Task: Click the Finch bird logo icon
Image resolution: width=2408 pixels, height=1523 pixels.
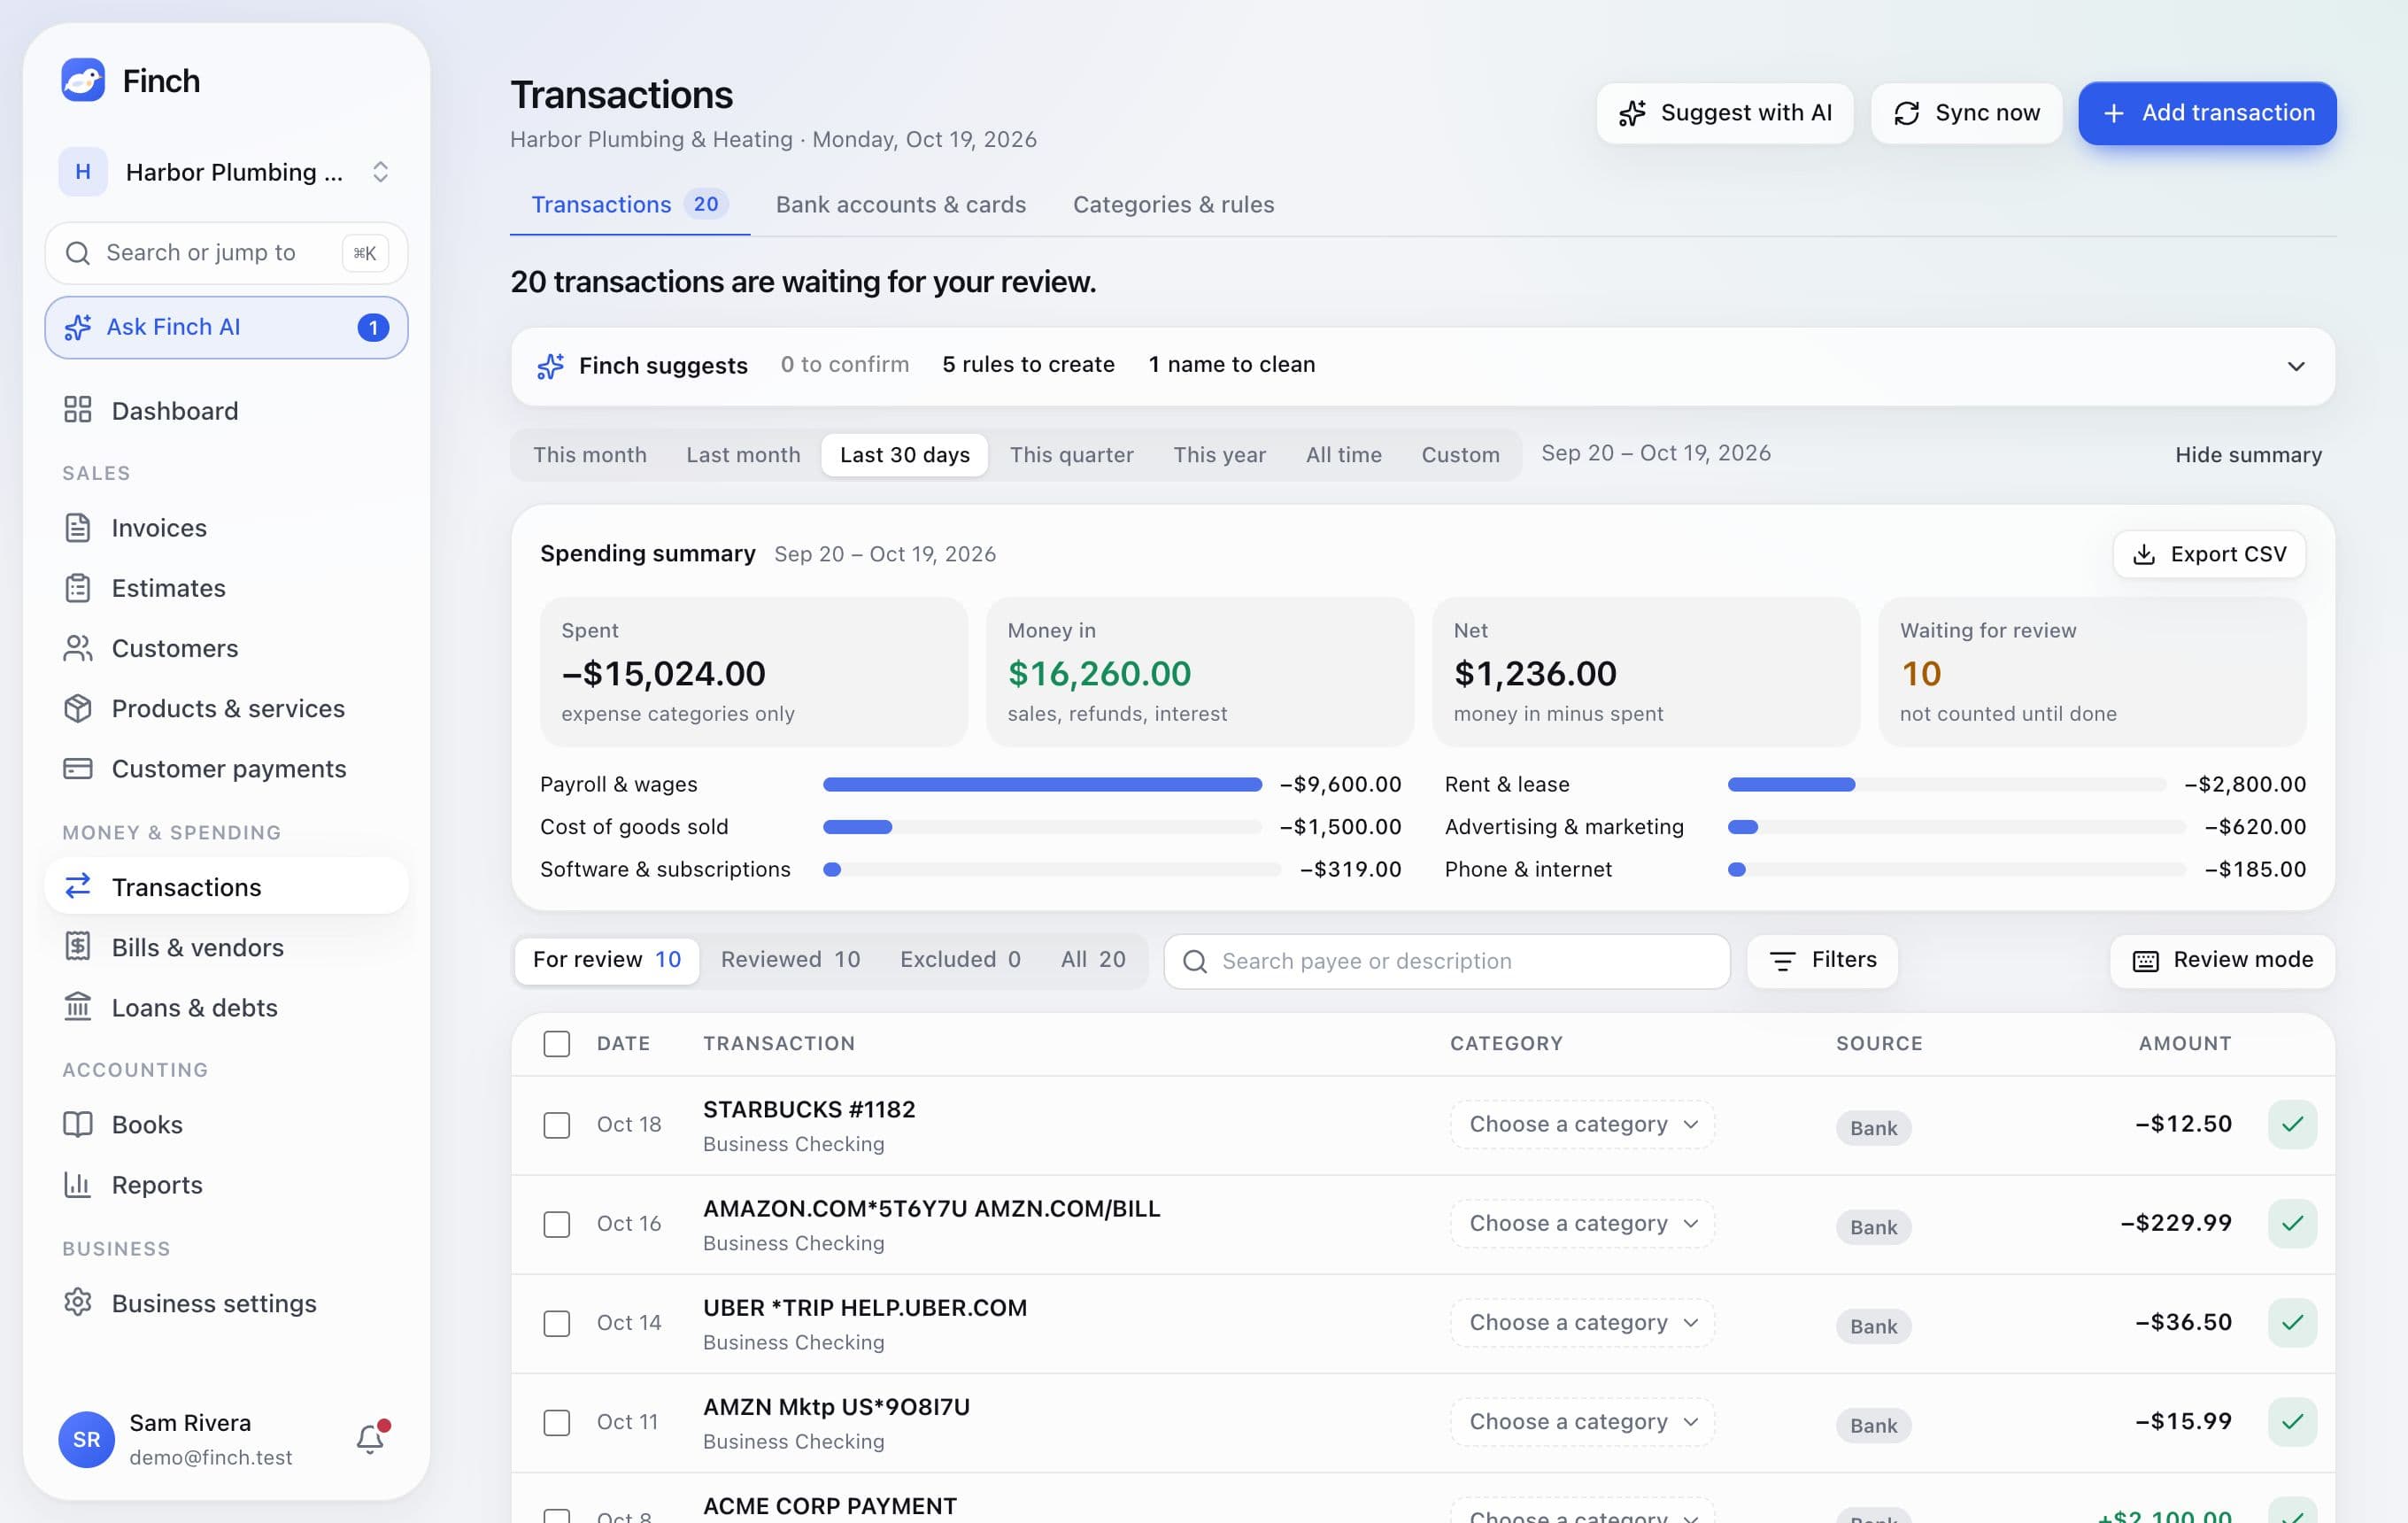Action: [x=83, y=80]
